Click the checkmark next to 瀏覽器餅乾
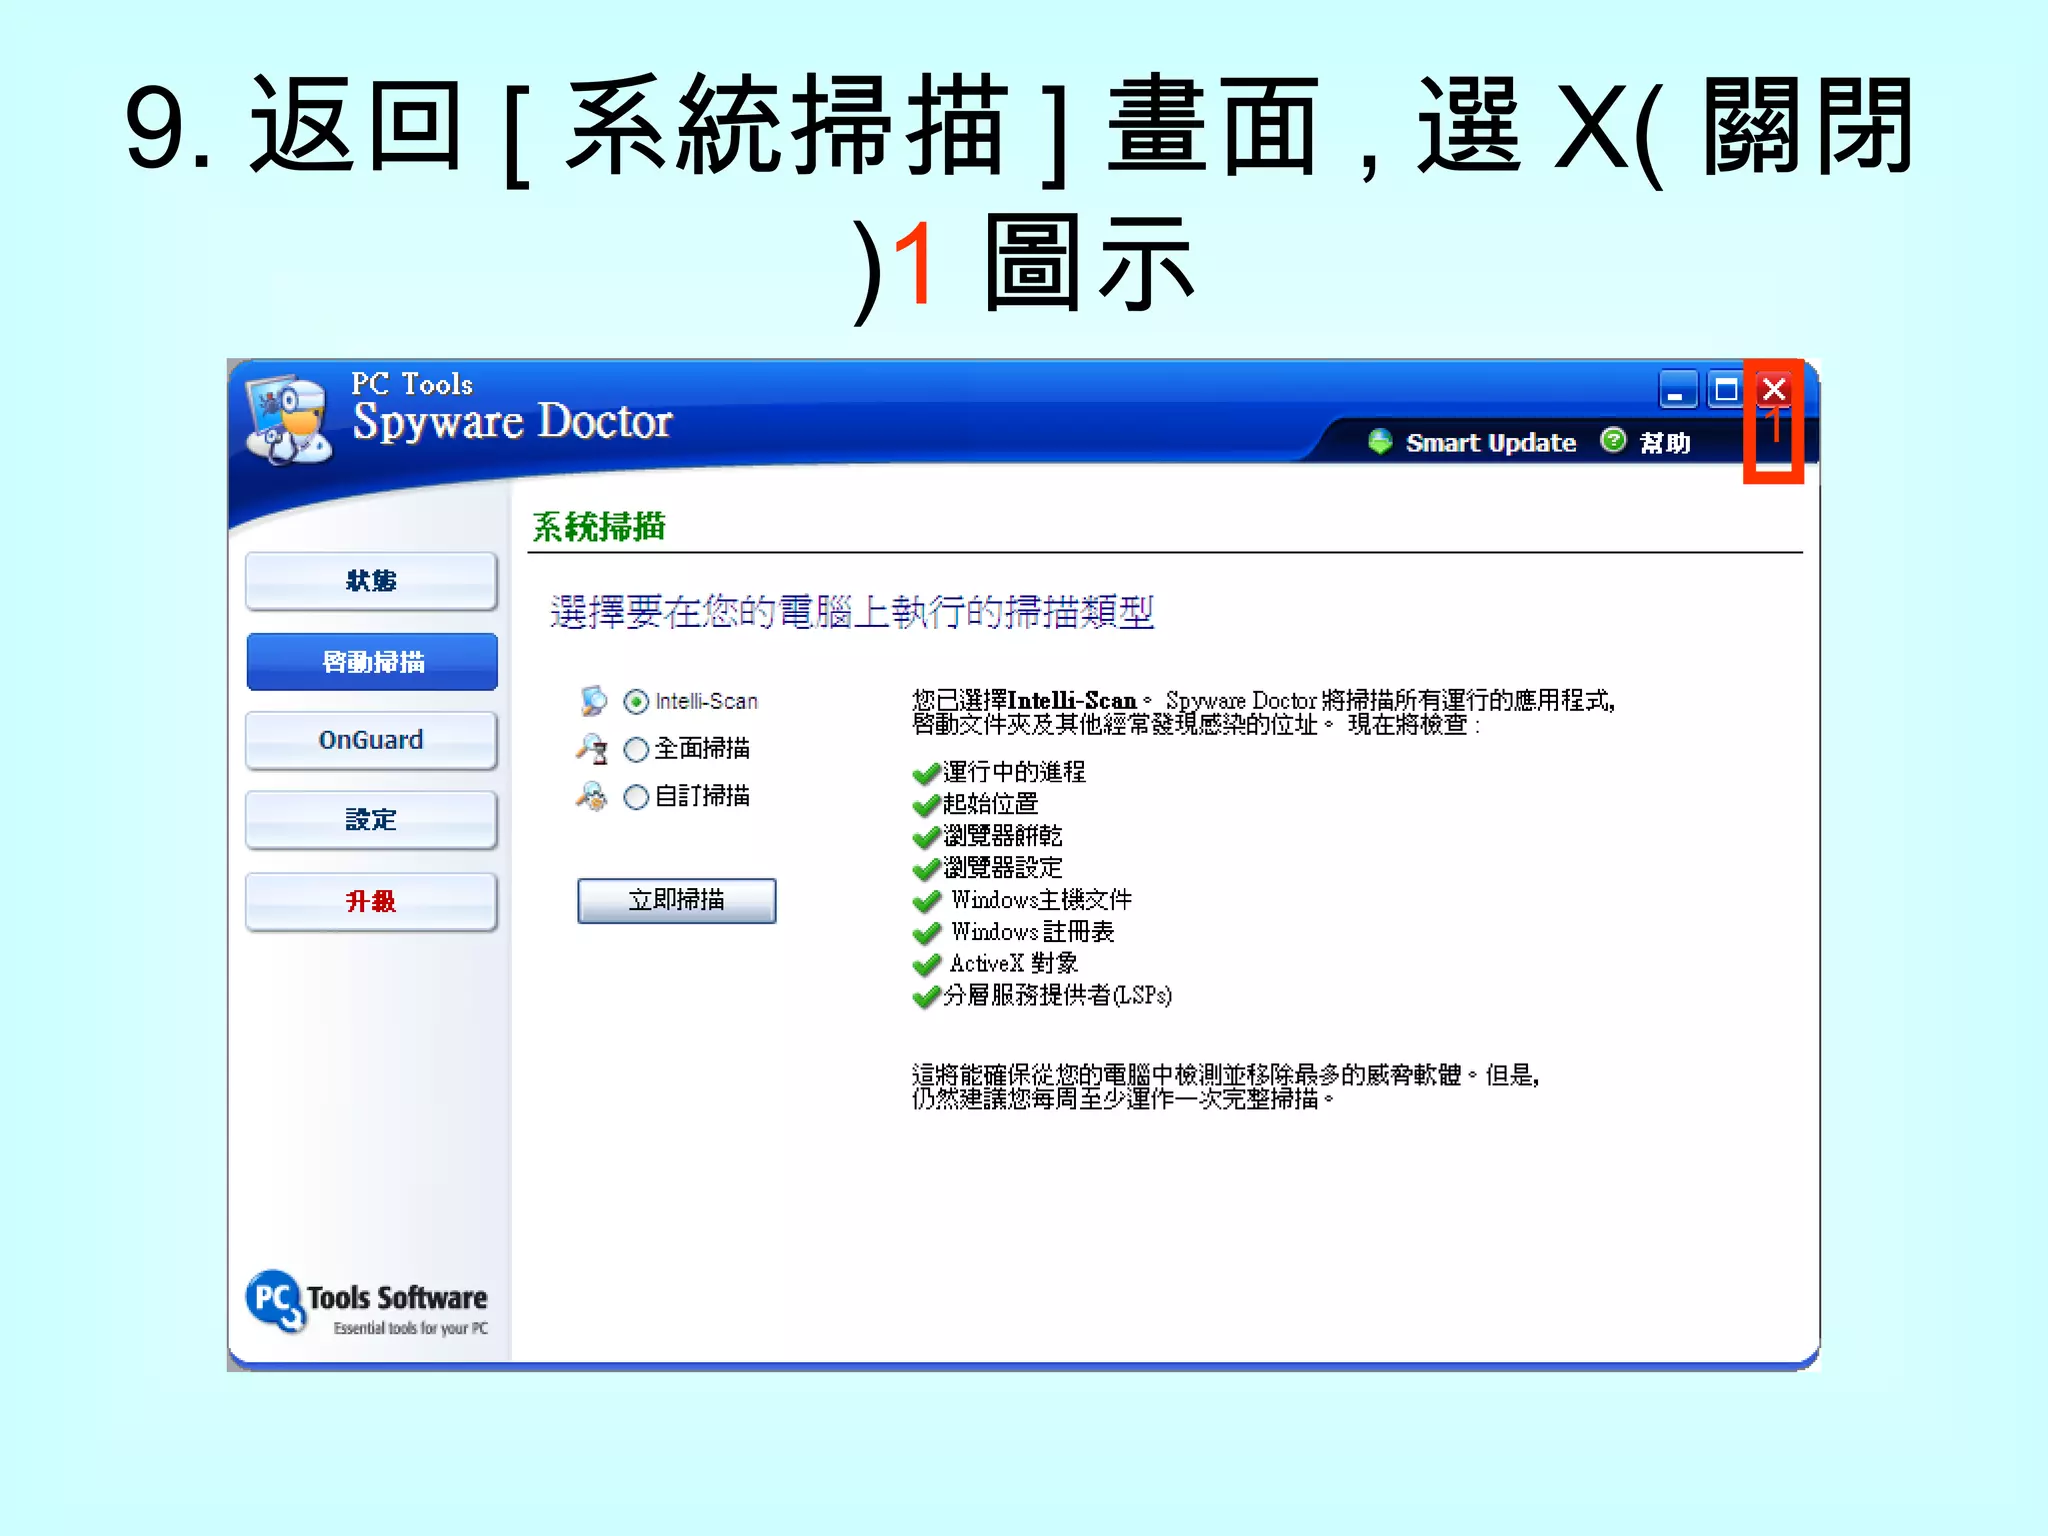The width and height of the screenshot is (2048, 1536). tap(927, 837)
